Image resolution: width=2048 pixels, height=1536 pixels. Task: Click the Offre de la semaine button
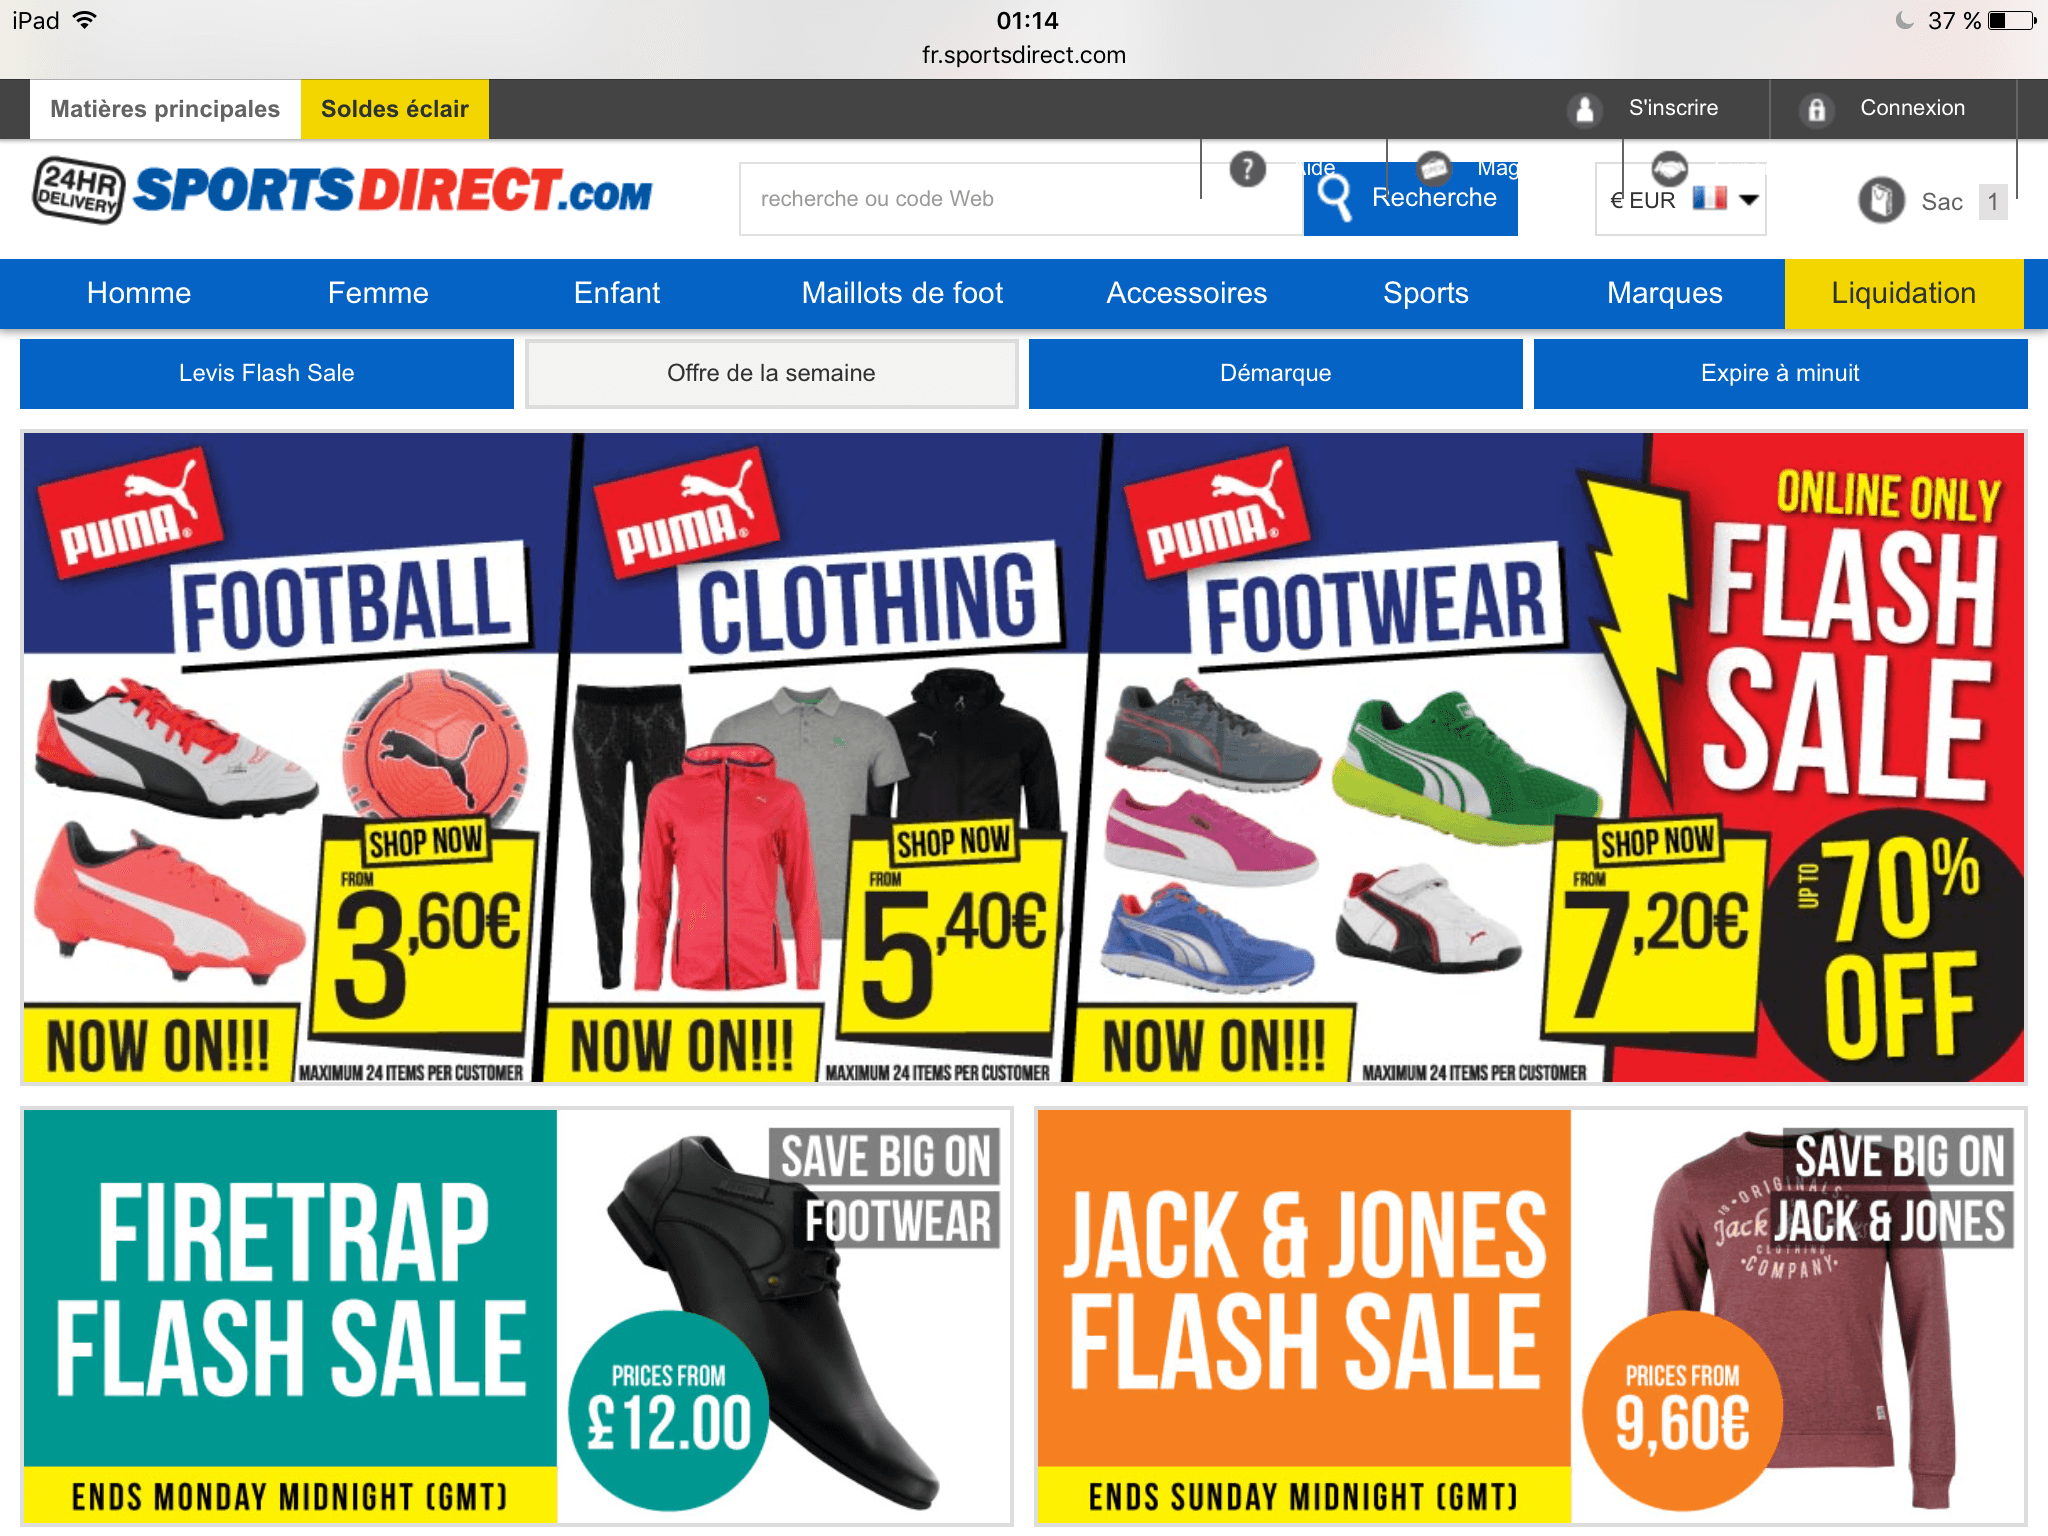[771, 373]
